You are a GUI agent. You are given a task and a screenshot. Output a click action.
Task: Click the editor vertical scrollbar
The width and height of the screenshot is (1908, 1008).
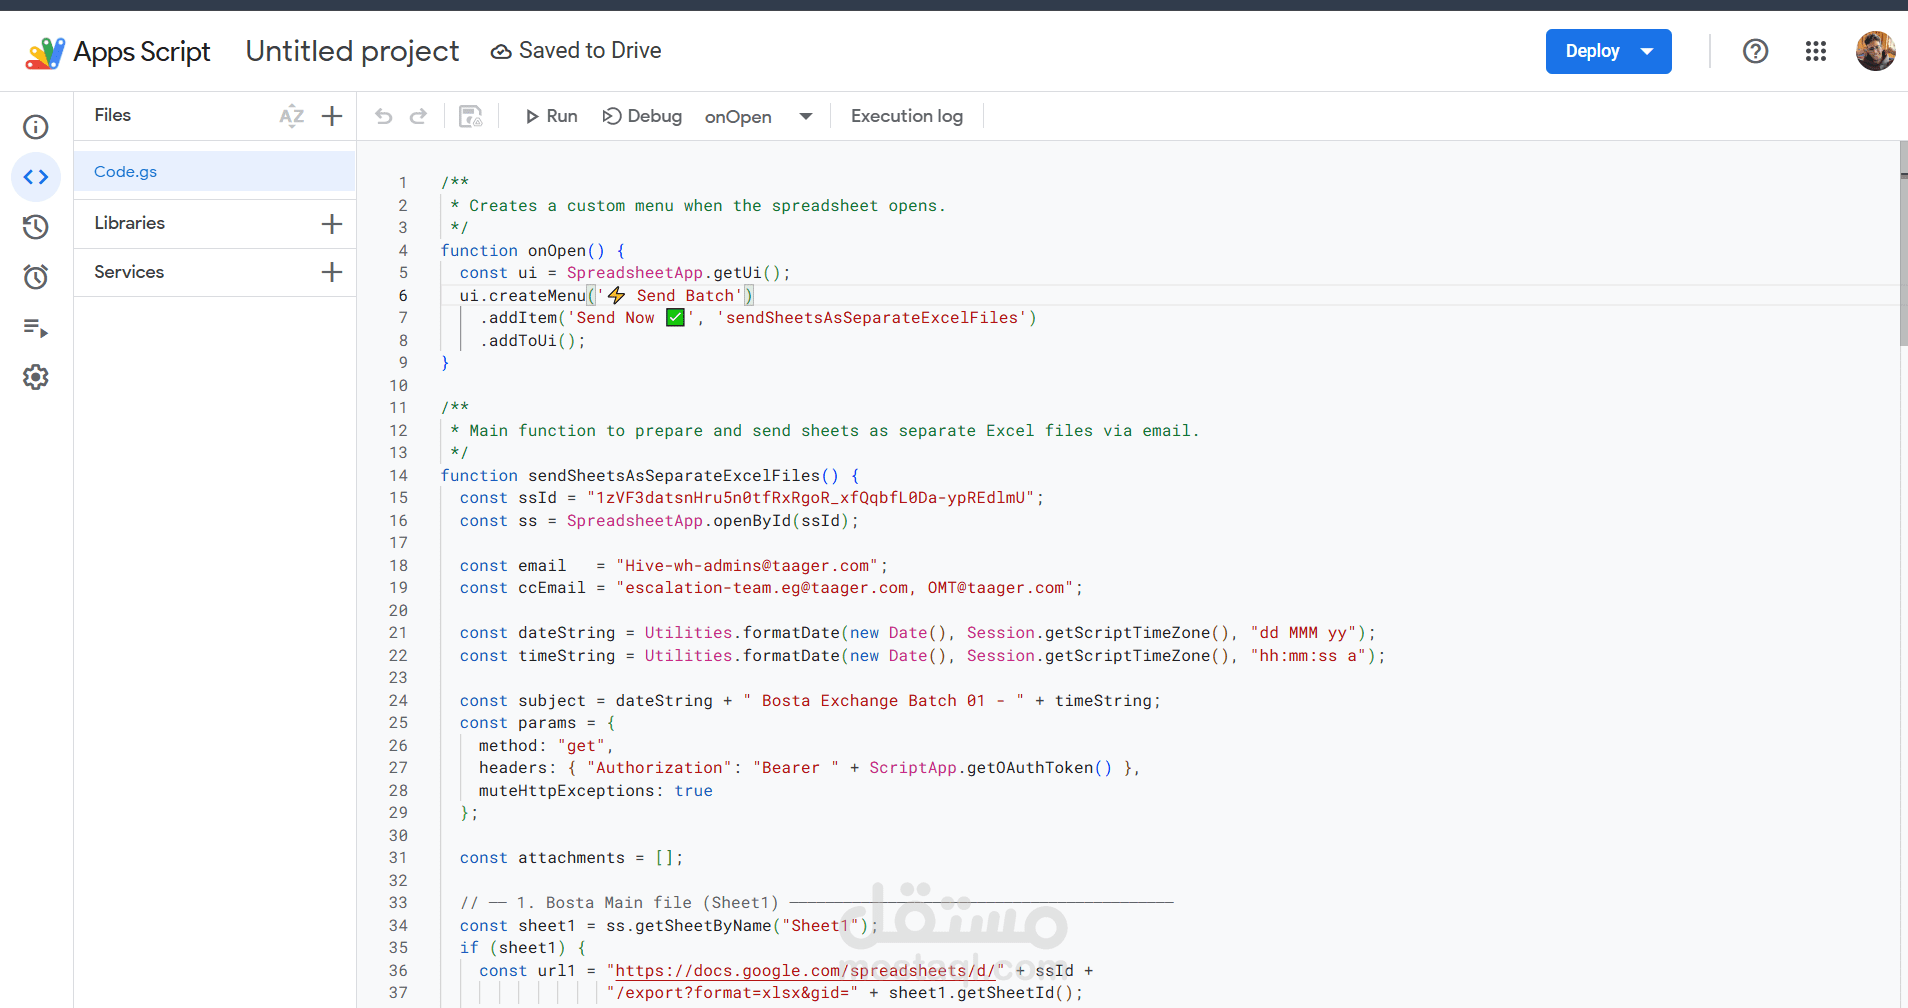tap(1903, 243)
